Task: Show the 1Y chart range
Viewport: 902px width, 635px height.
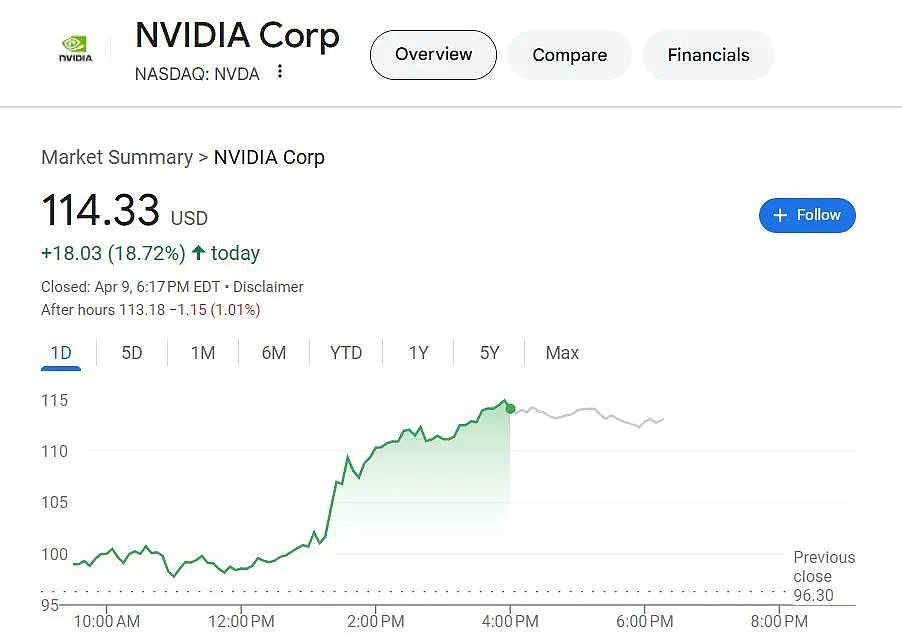Action: click(418, 353)
